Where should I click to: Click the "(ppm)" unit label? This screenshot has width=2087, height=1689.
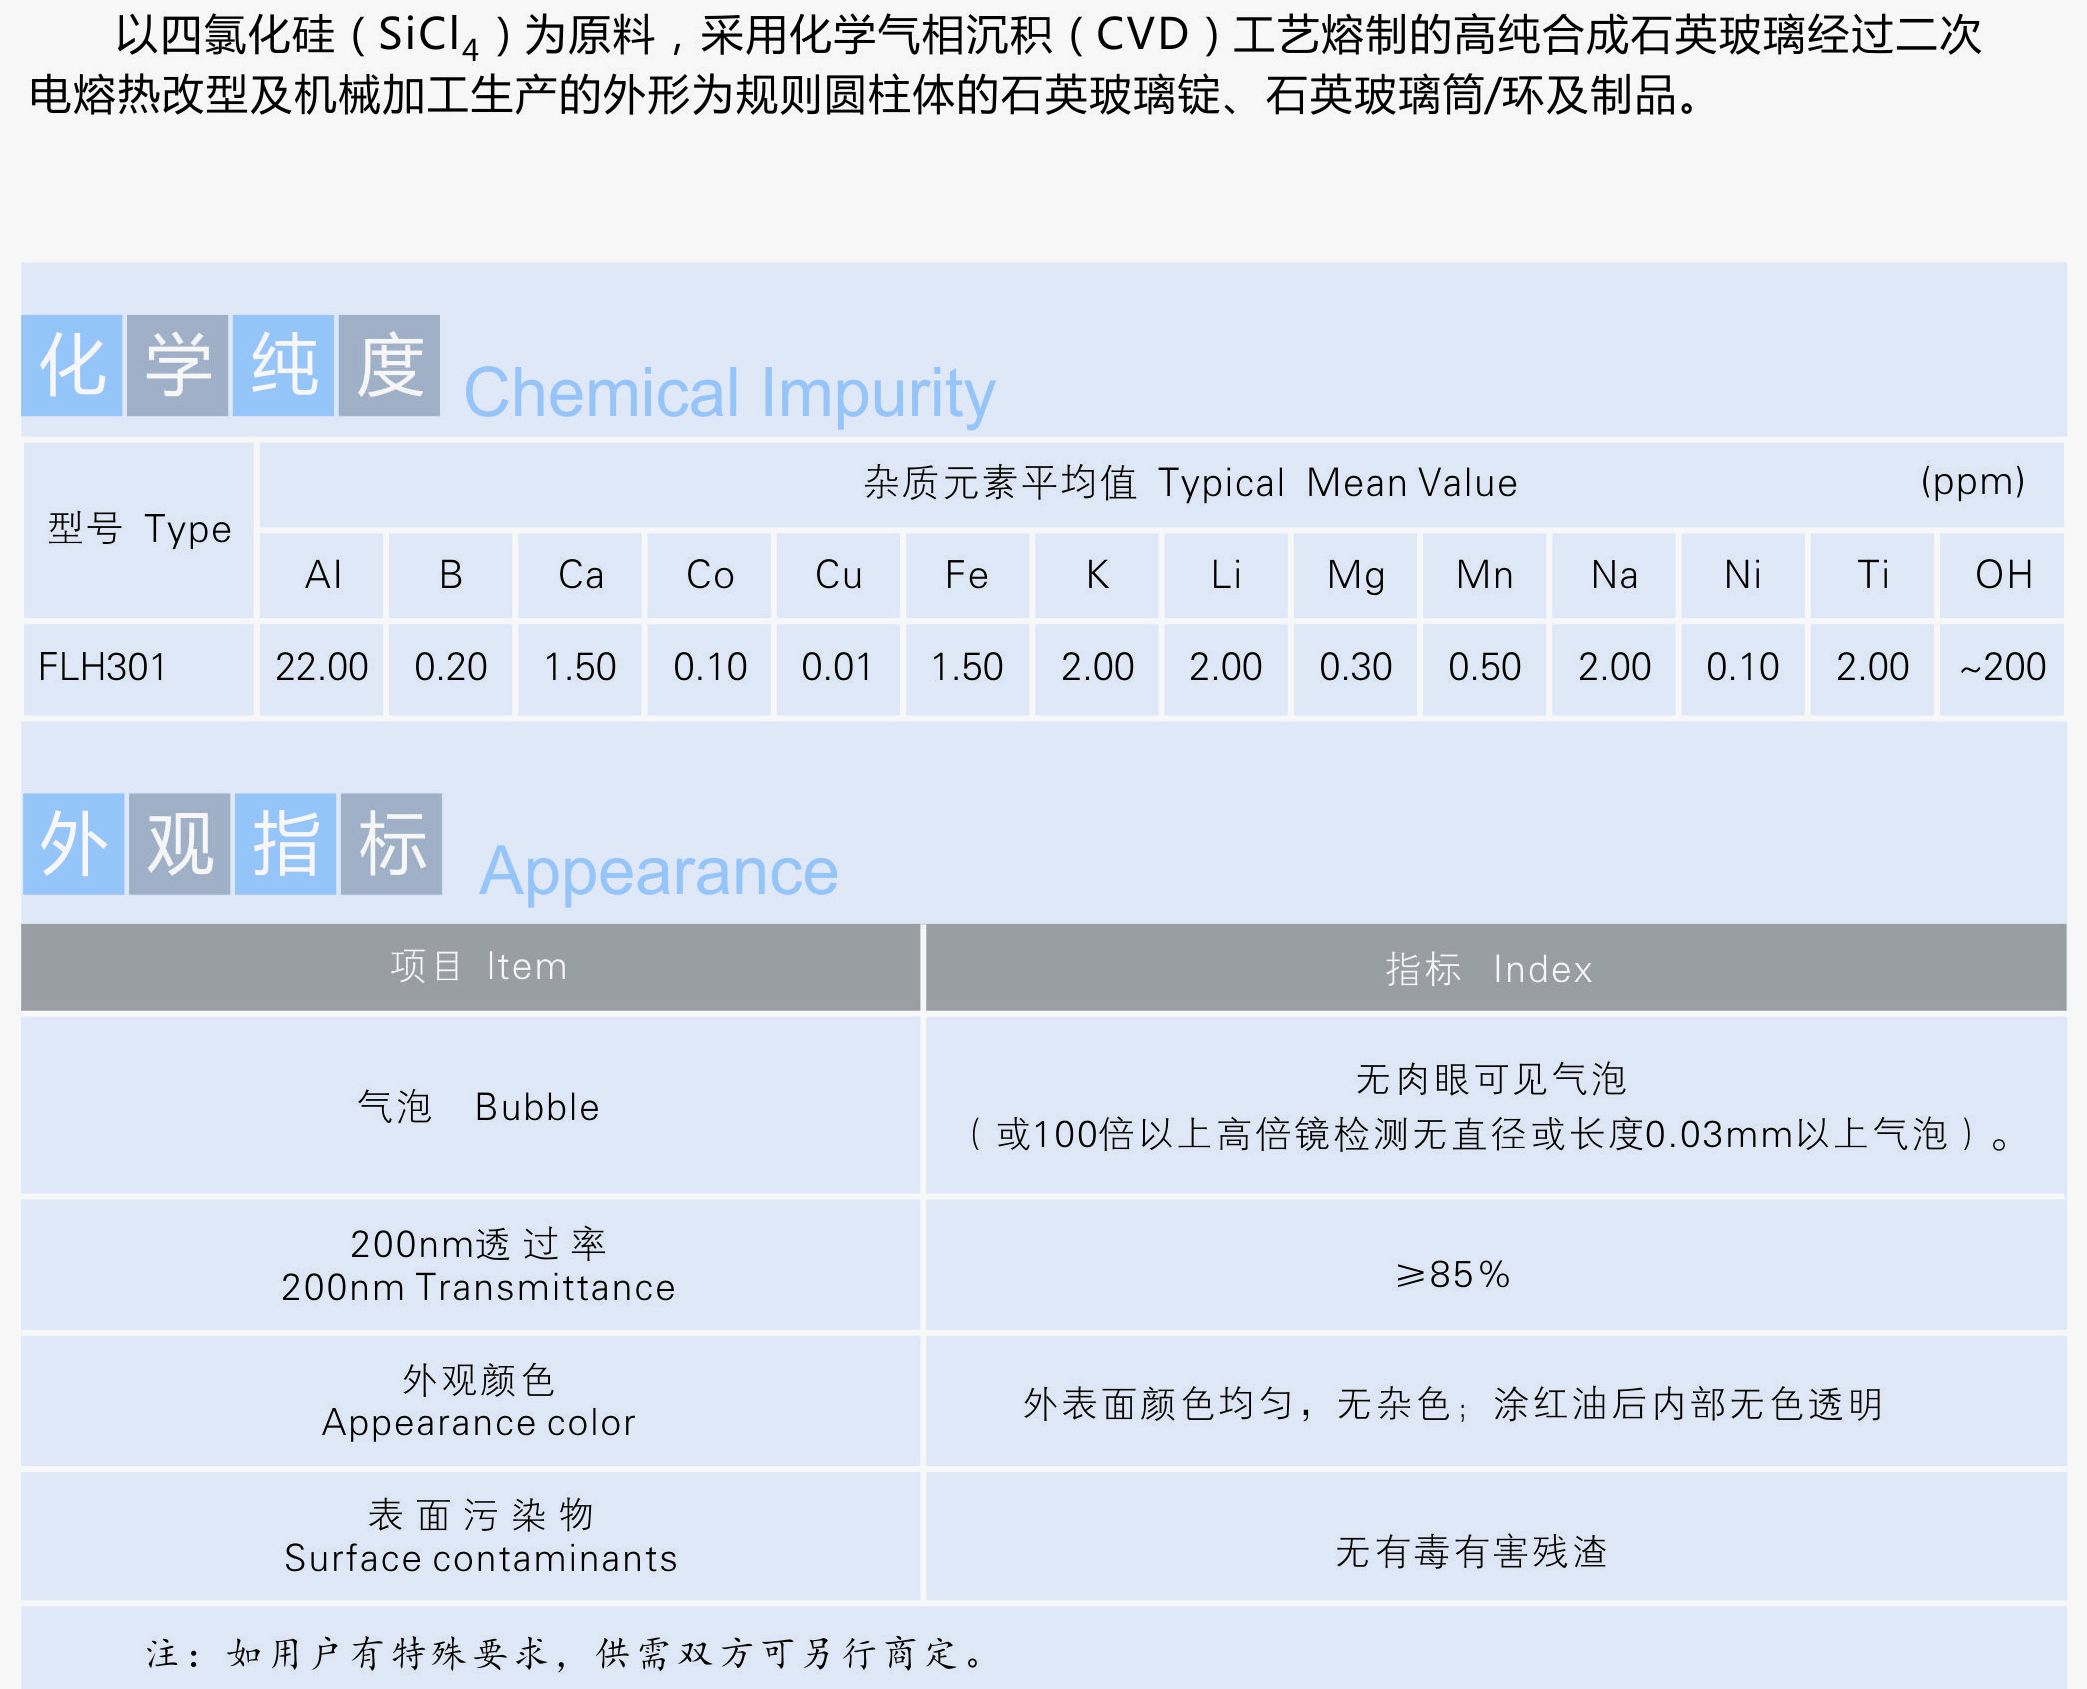click(1972, 482)
